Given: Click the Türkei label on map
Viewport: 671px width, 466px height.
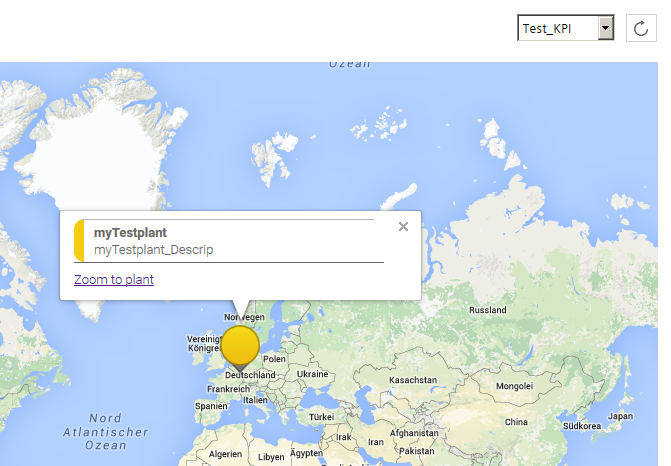Looking at the screenshot, I should (x=321, y=417).
